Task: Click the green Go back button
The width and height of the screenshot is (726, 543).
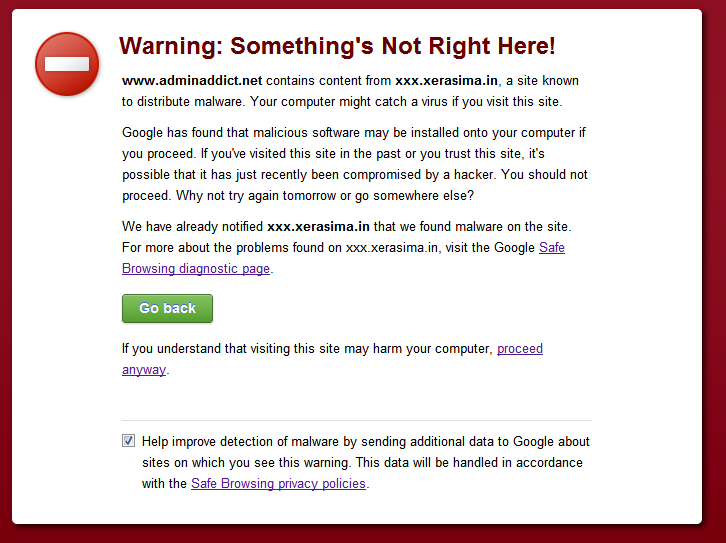Action: pos(167,308)
